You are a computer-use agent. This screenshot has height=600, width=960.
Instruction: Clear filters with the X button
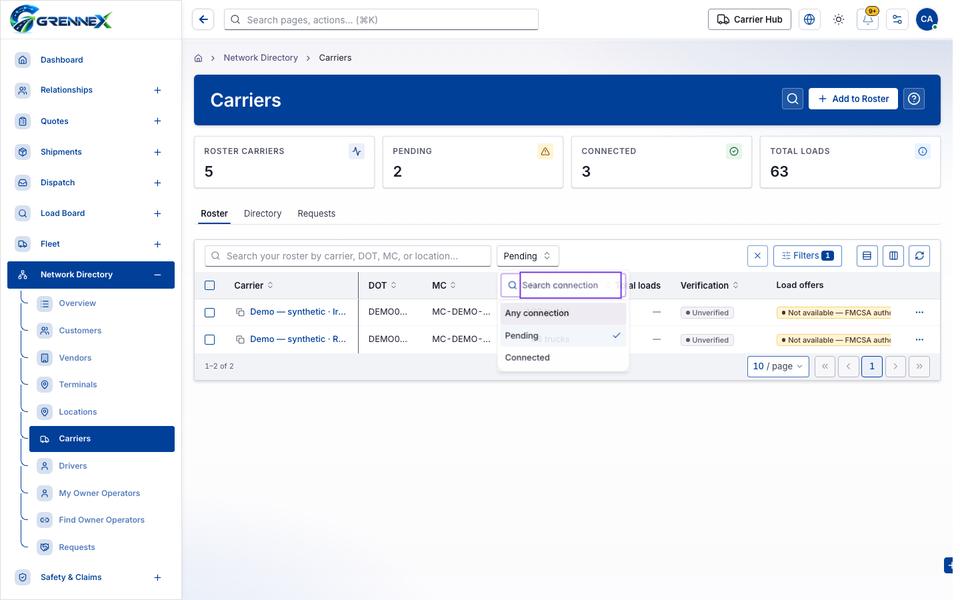(757, 256)
